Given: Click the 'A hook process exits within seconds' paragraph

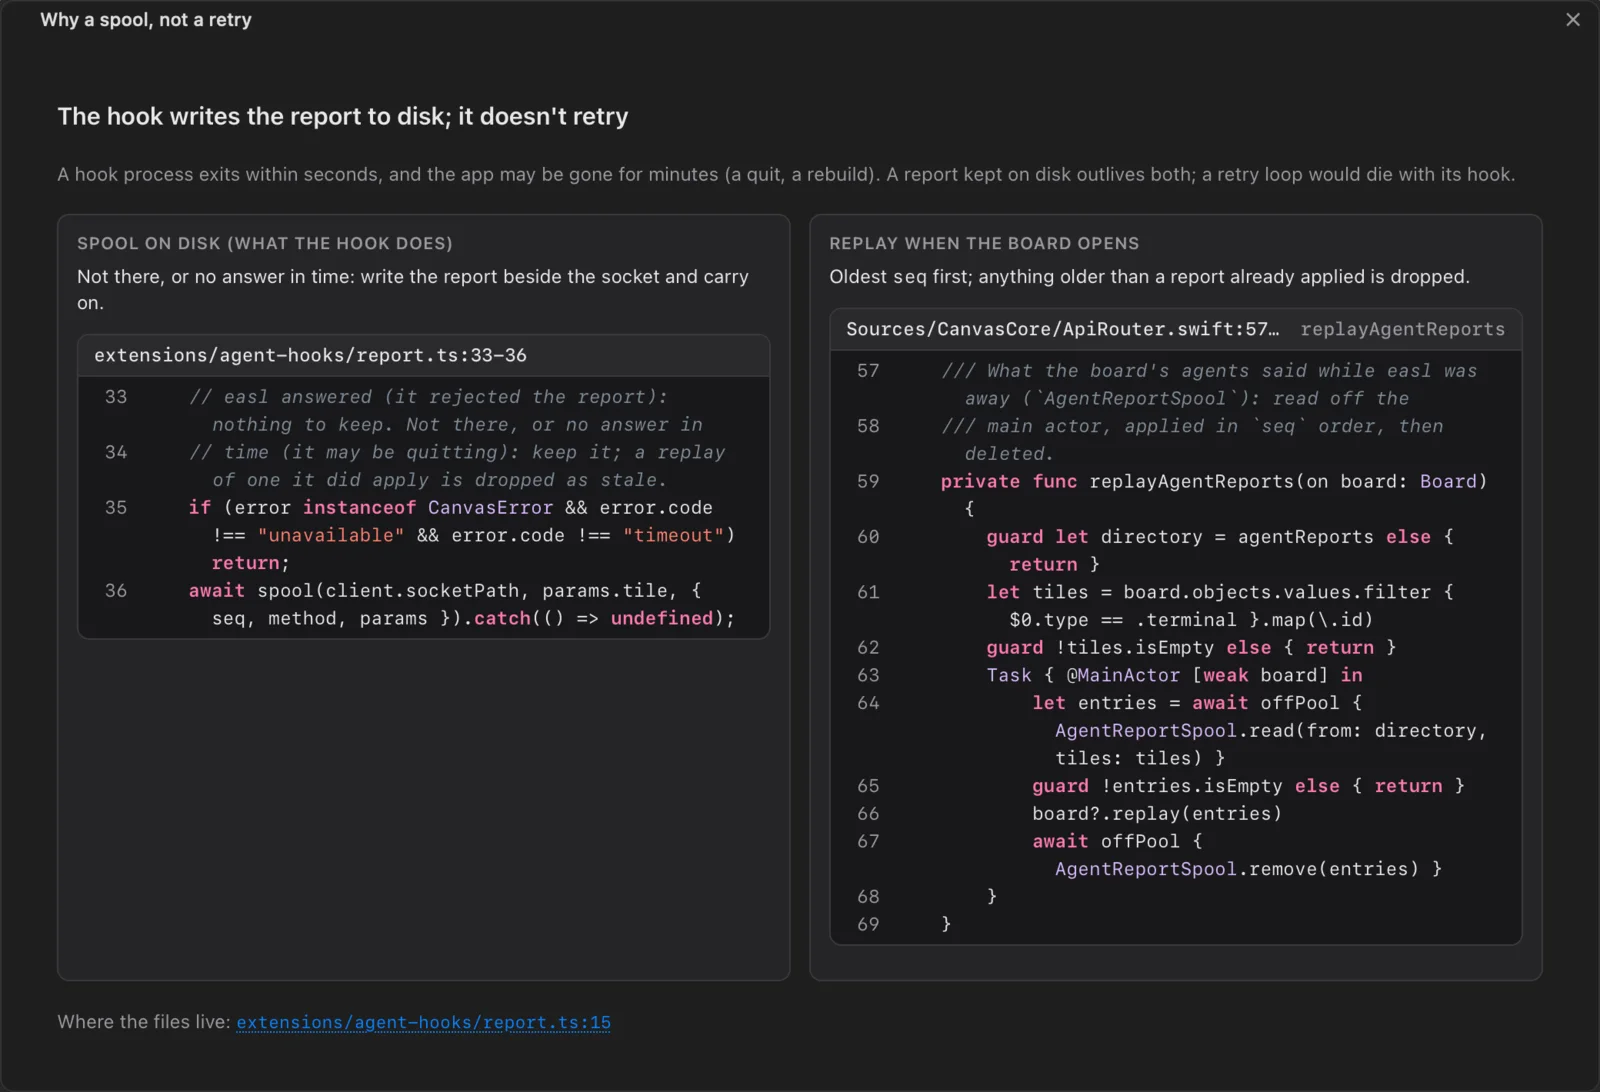Looking at the screenshot, I should [x=786, y=174].
